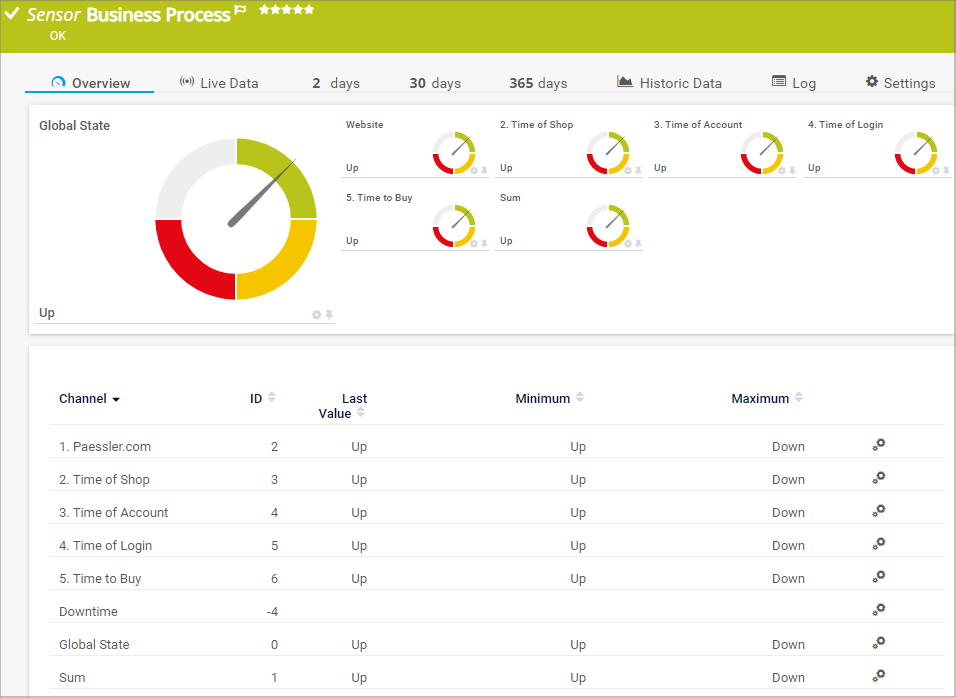Open gear icon on 2. Time of Shop gauge
Screen dimensions: 956x698
tap(627, 171)
